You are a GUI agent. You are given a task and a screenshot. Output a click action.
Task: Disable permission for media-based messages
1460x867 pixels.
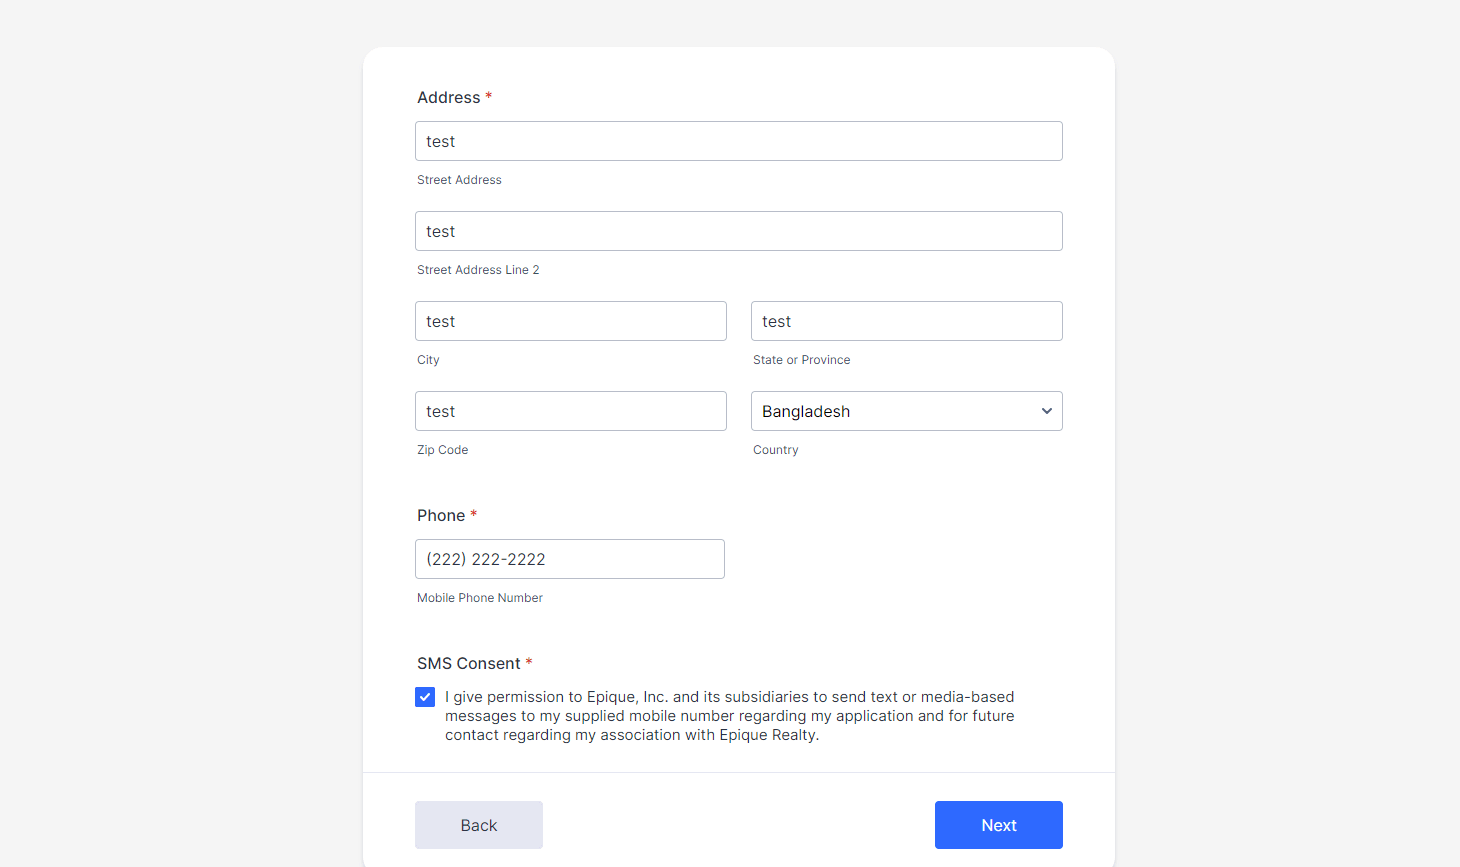point(425,697)
